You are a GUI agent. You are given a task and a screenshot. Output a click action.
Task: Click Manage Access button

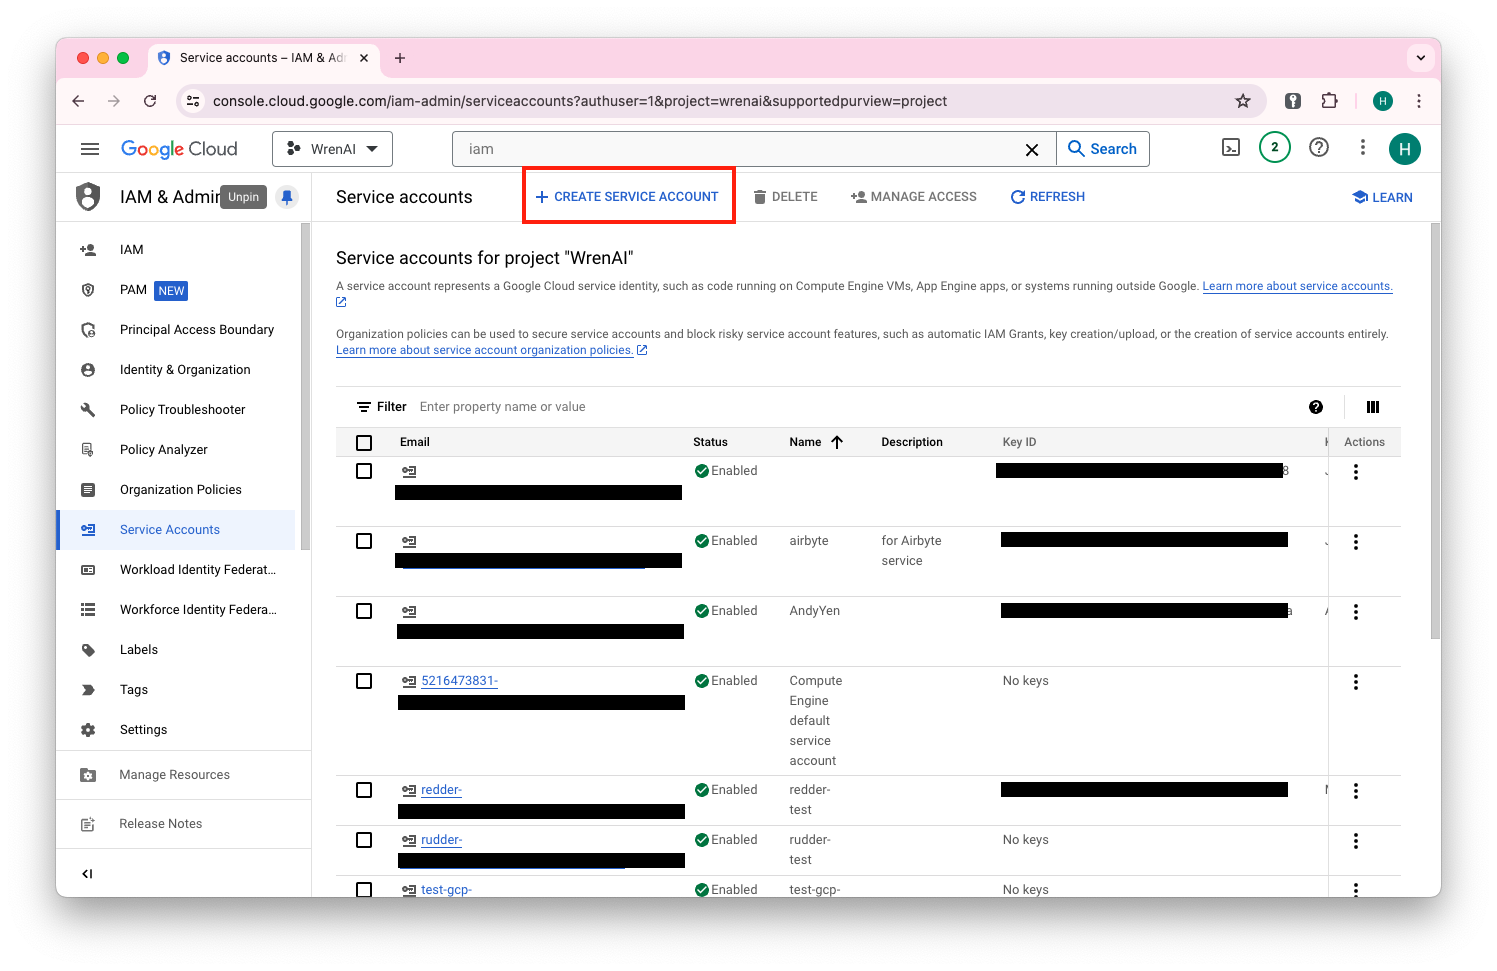[913, 197]
